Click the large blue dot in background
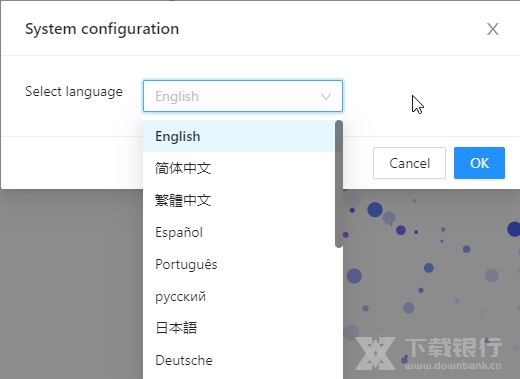The width and height of the screenshot is (520, 379). [375, 210]
